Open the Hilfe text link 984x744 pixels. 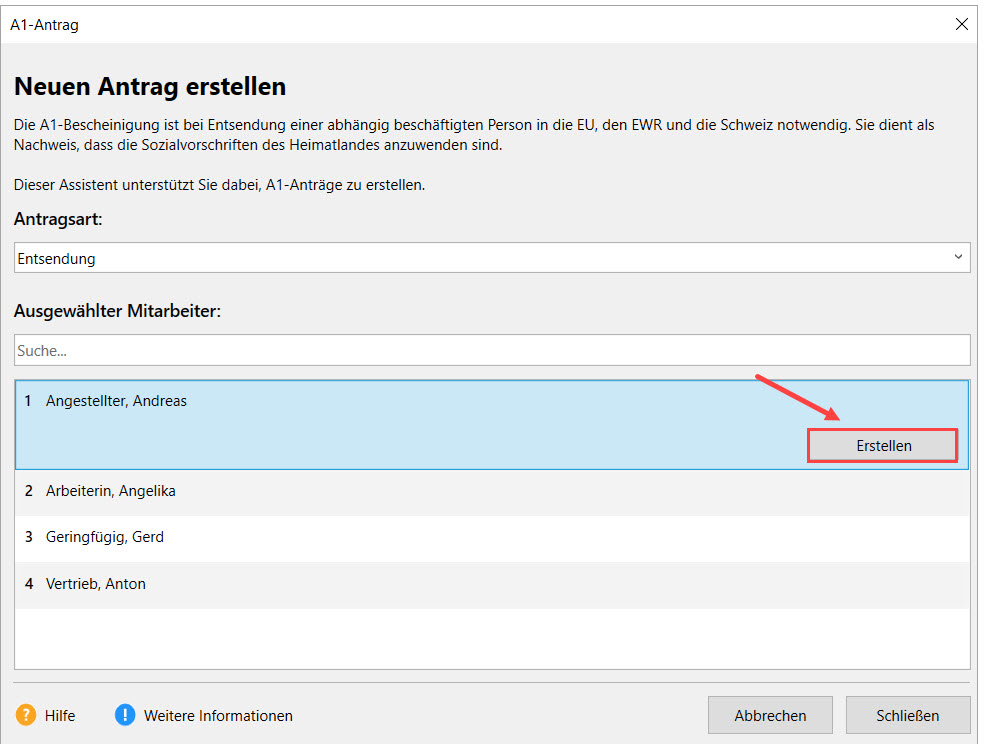(x=60, y=715)
